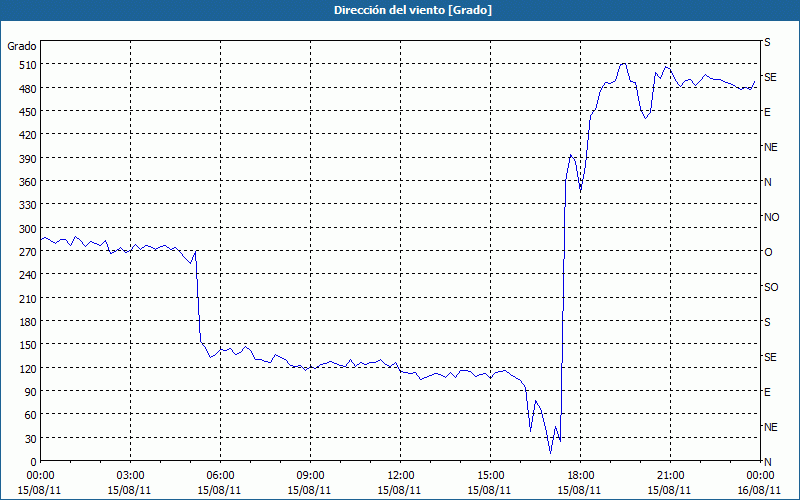Click the 450 degree axis label
Screen dimensions: 800x500
pos(29,112)
